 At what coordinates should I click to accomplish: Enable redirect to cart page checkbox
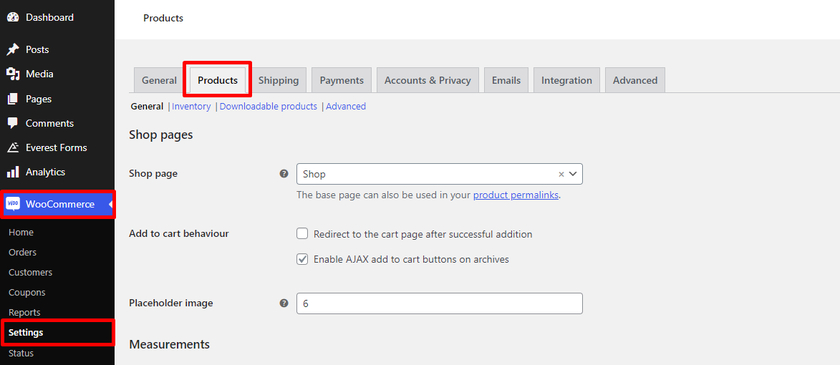point(303,234)
